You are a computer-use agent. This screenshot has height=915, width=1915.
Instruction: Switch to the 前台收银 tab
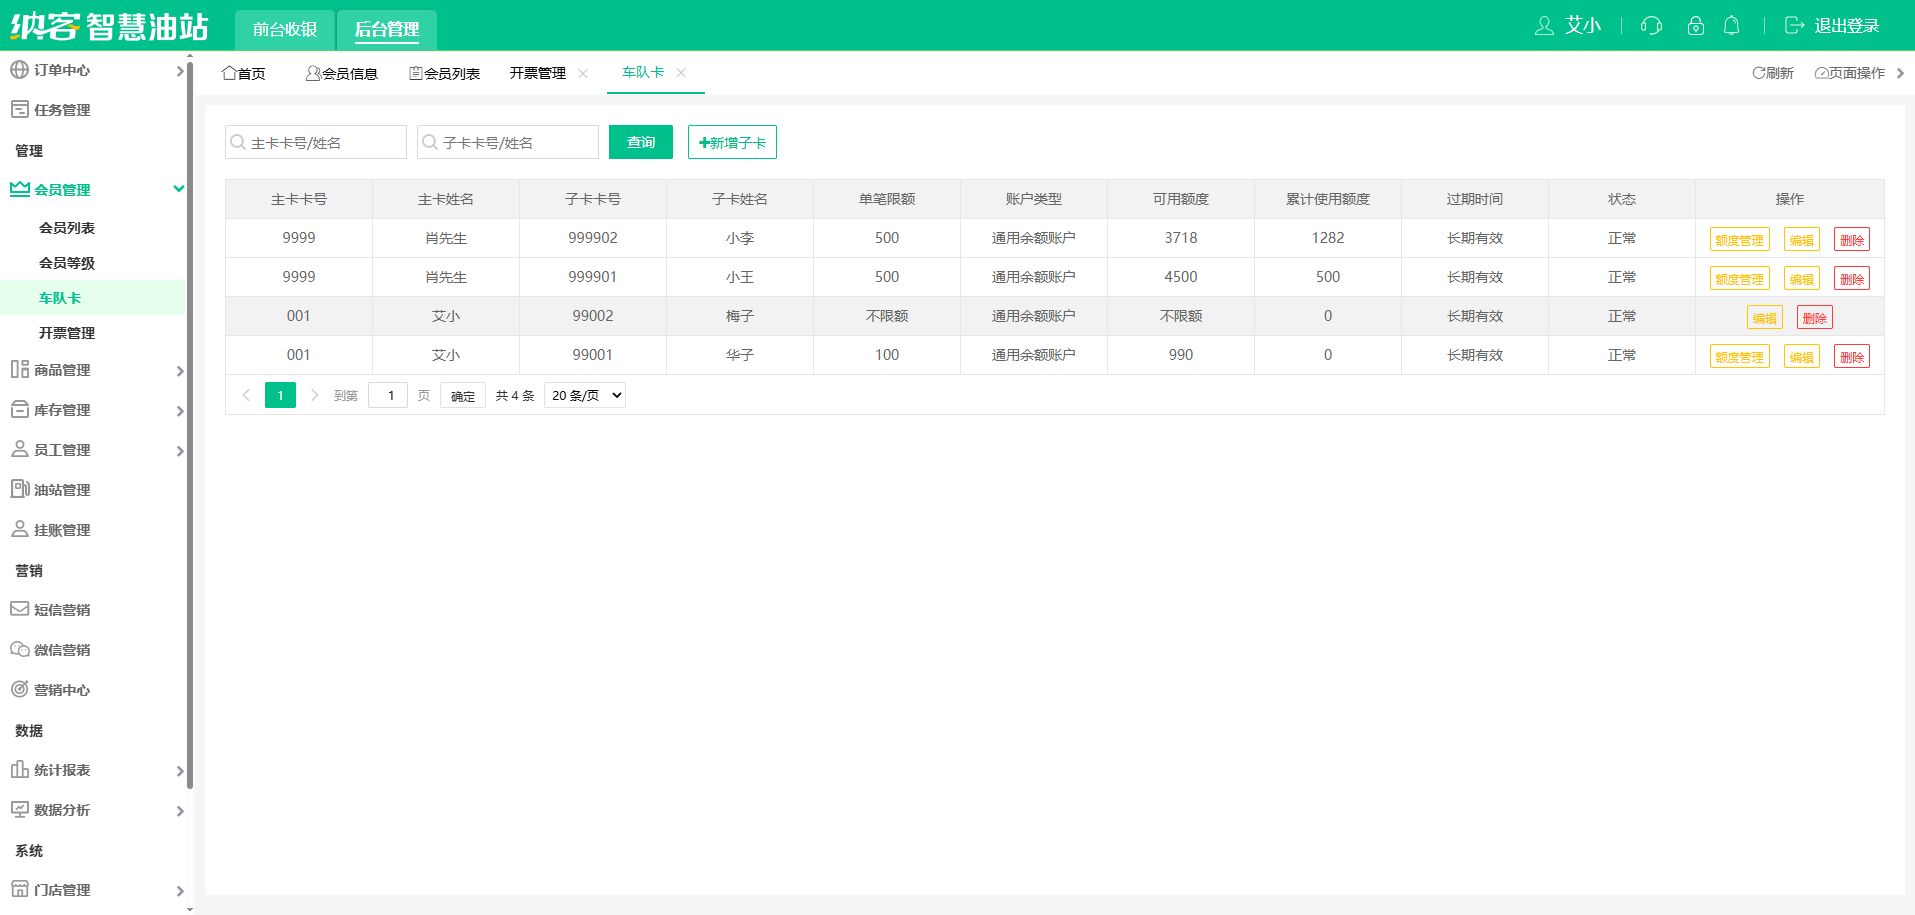(285, 29)
